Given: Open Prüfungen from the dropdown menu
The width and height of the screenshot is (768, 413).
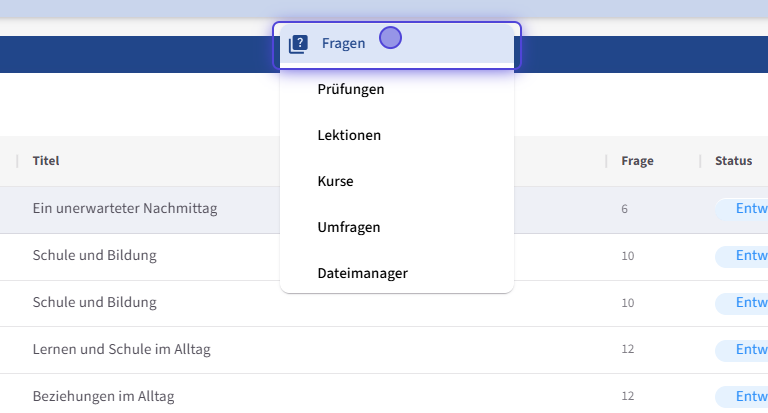Looking at the screenshot, I should pyautogui.click(x=350, y=89).
